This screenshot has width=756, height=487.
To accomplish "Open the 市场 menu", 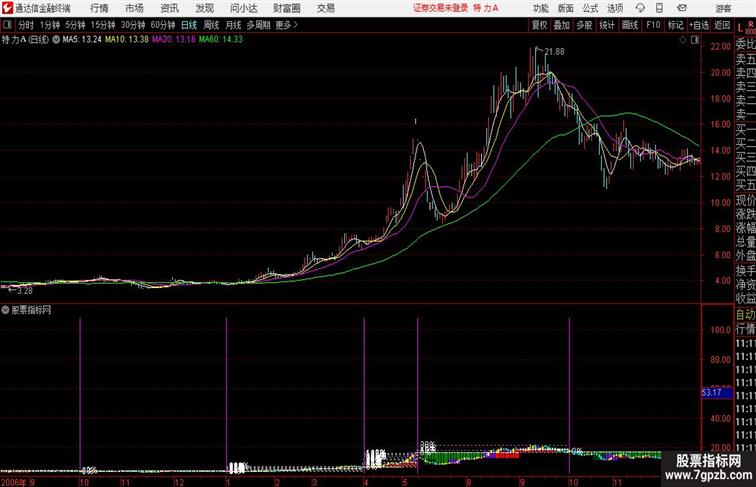I will [x=134, y=8].
